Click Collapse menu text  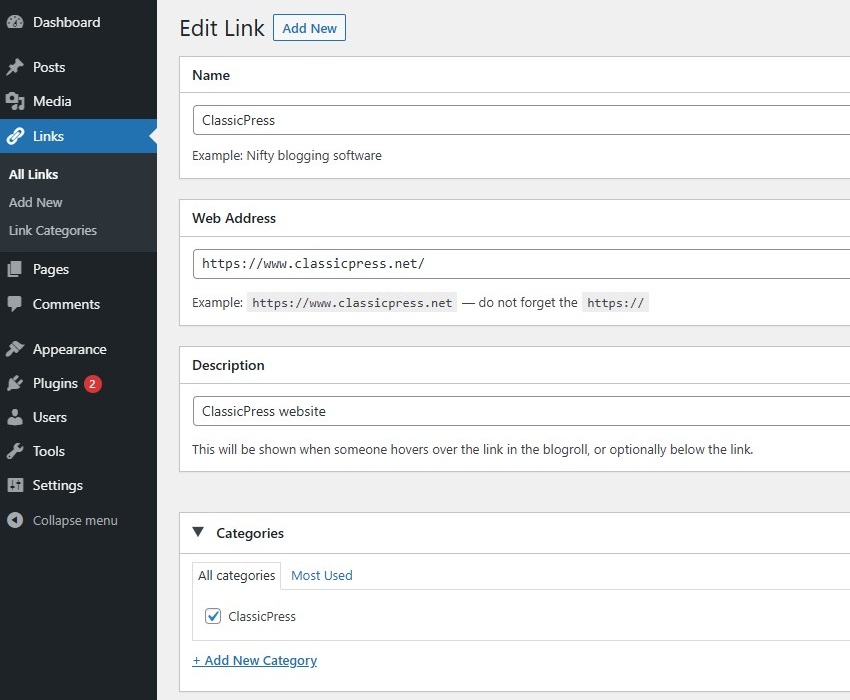coord(75,520)
